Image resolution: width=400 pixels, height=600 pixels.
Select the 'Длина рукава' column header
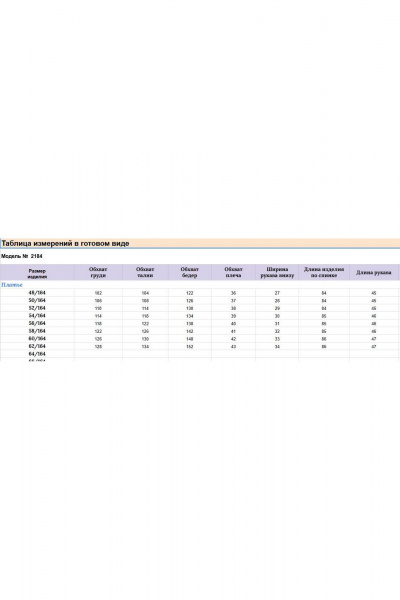click(x=374, y=272)
